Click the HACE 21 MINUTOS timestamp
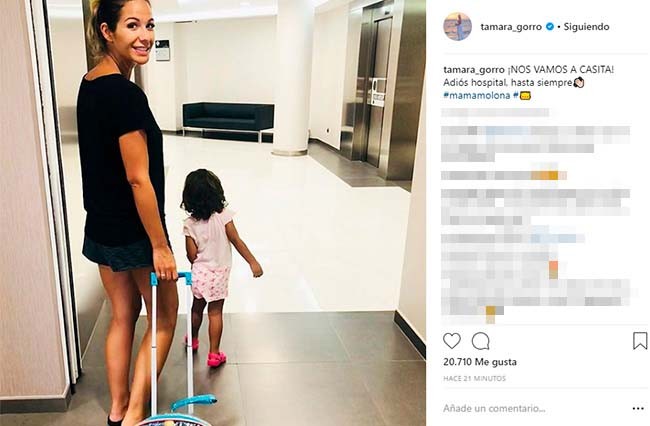 click(475, 378)
